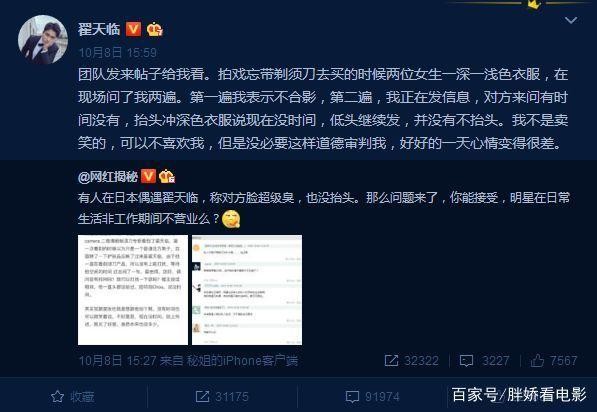This screenshot has height=412, width=597.
Task: Open the @网红揭秘 account link
Action: [x=108, y=177]
